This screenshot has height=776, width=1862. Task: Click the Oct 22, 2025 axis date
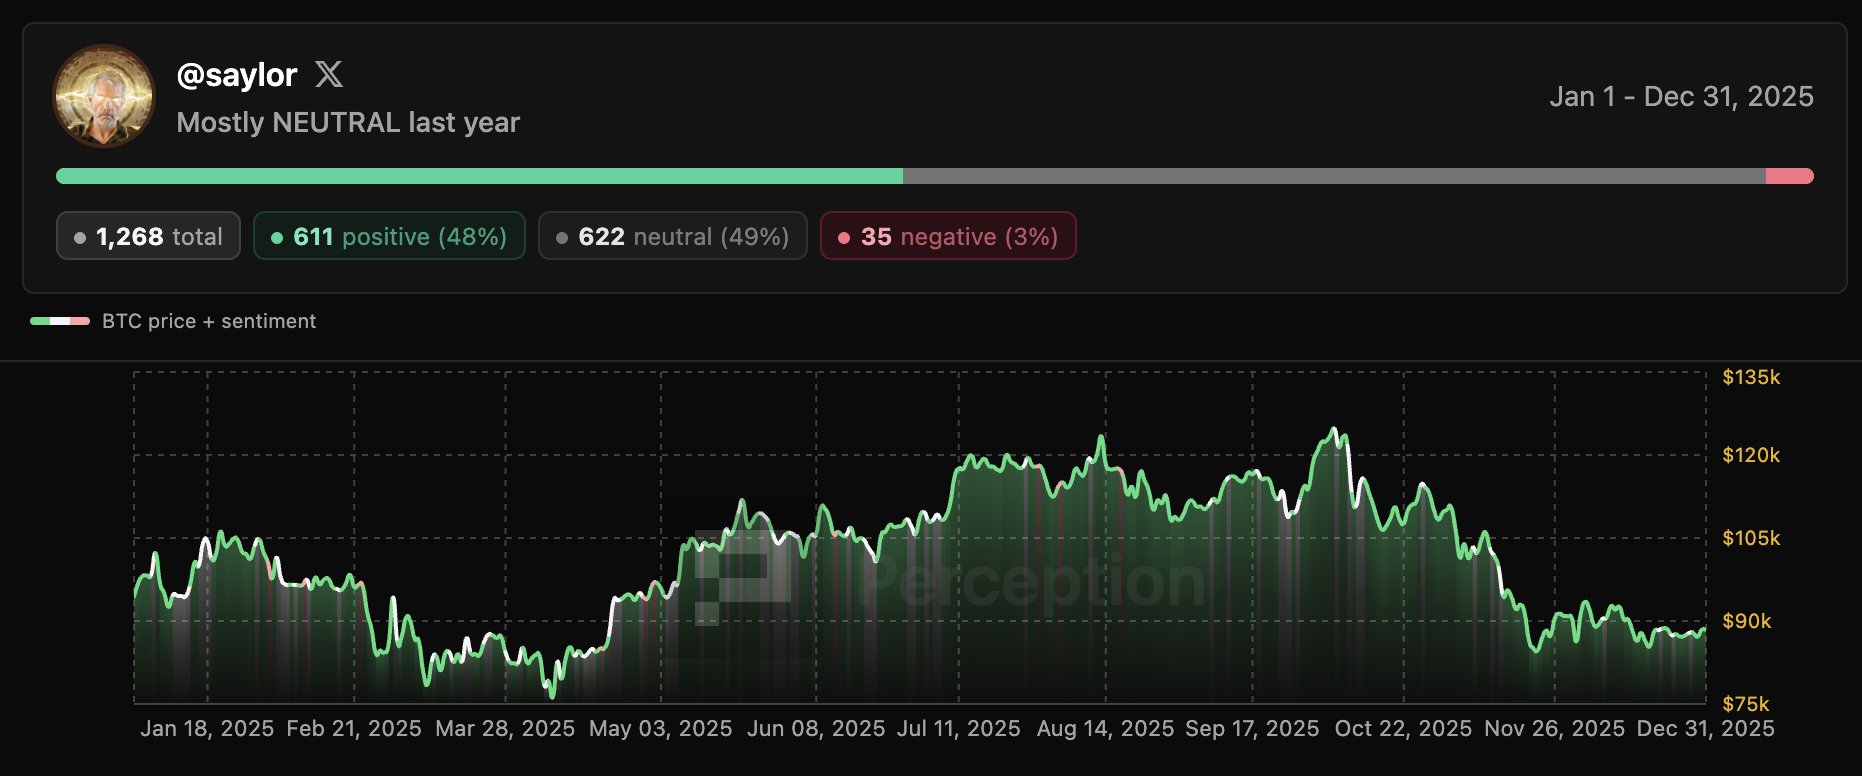(1403, 728)
